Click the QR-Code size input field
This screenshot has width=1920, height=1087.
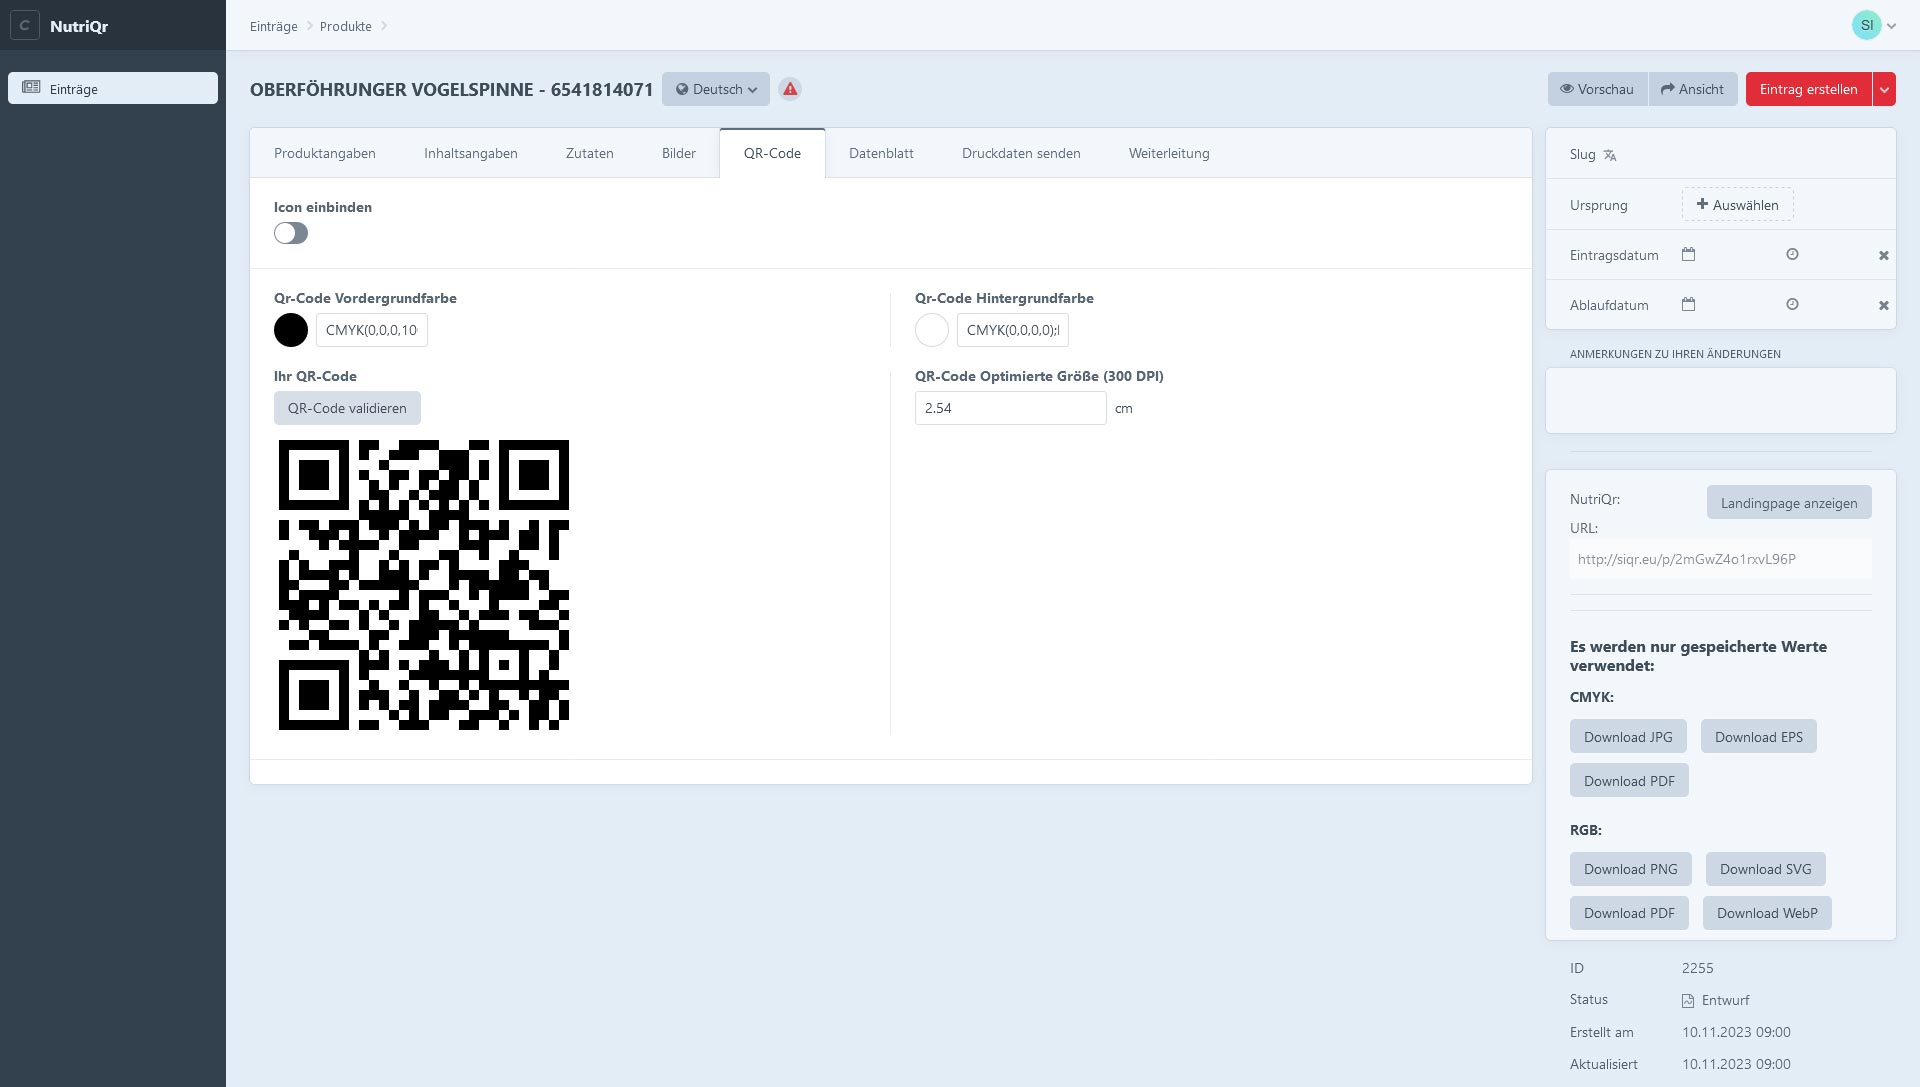[1010, 408]
